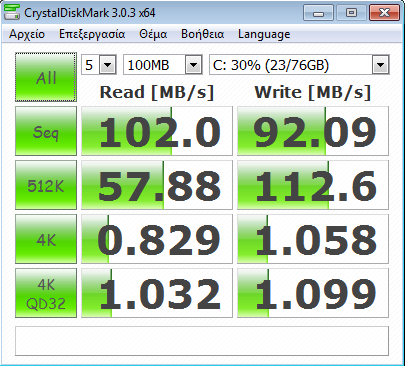
Task: Expand the test size dropdown showing 100MB
Action: coord(194,65)
